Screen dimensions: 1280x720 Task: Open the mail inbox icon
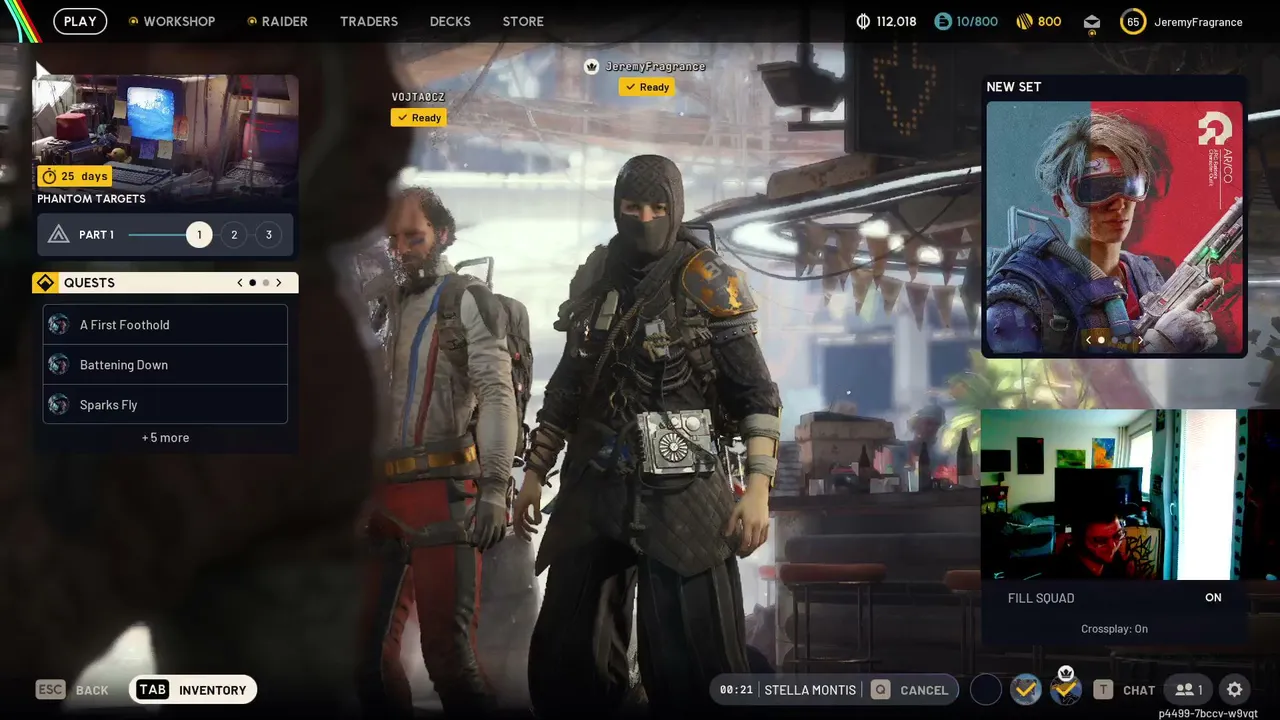(1092, 22)
